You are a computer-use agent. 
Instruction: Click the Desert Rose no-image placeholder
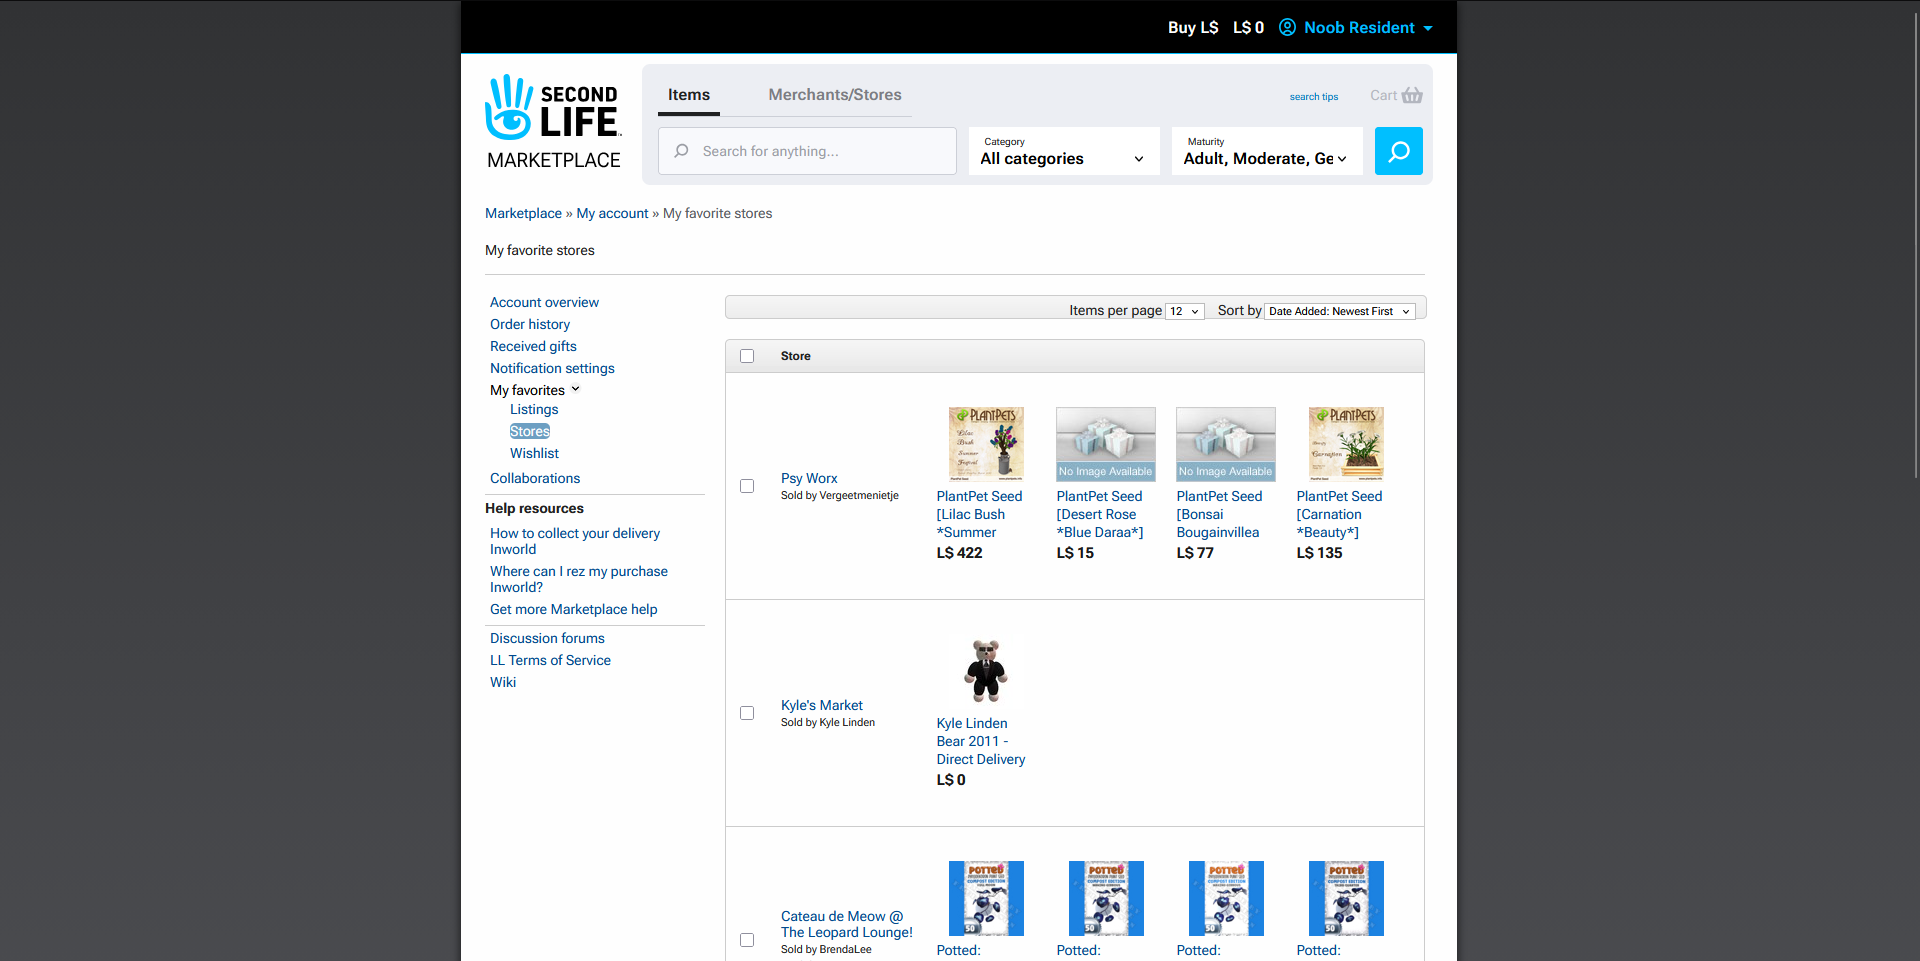coord(1105,444)
